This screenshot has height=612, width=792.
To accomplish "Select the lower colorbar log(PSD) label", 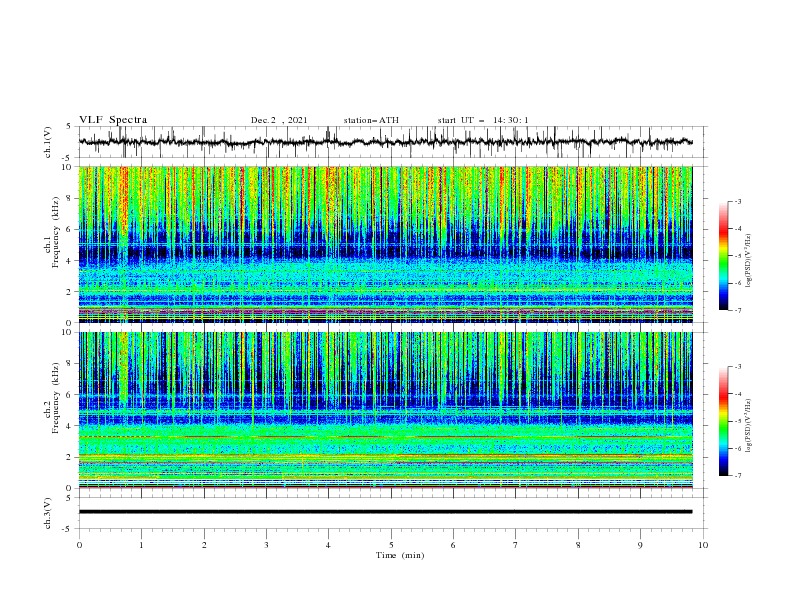I will click(x=748, y=425).
